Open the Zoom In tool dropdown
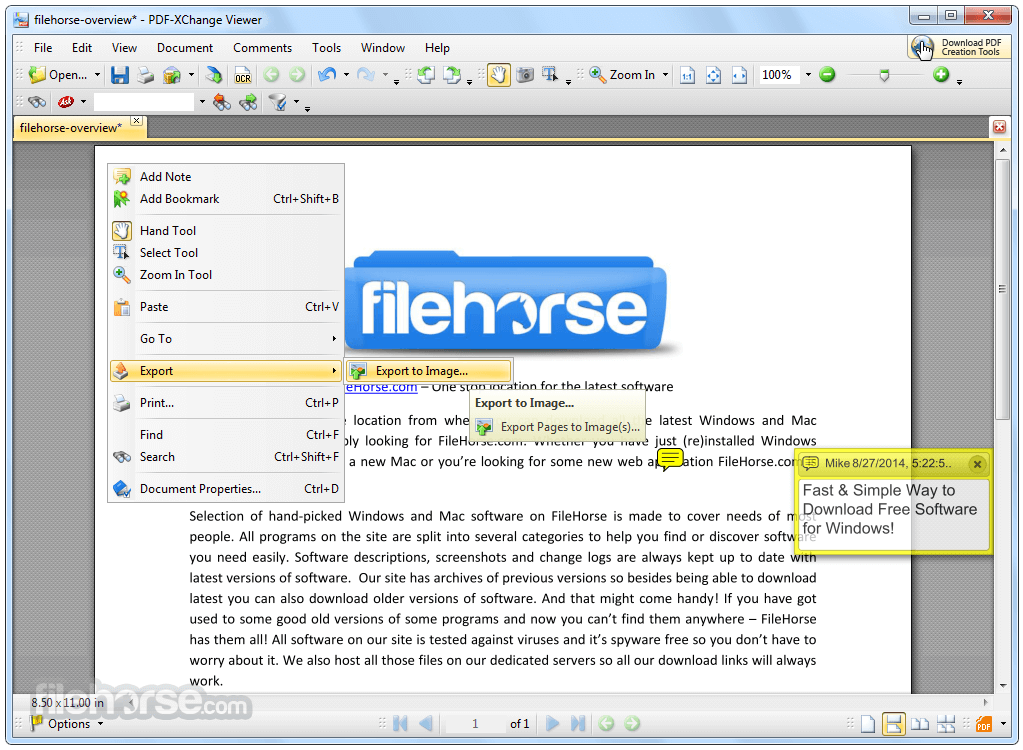The width and height of the screenshot is (1023, 750). (665, 75)
